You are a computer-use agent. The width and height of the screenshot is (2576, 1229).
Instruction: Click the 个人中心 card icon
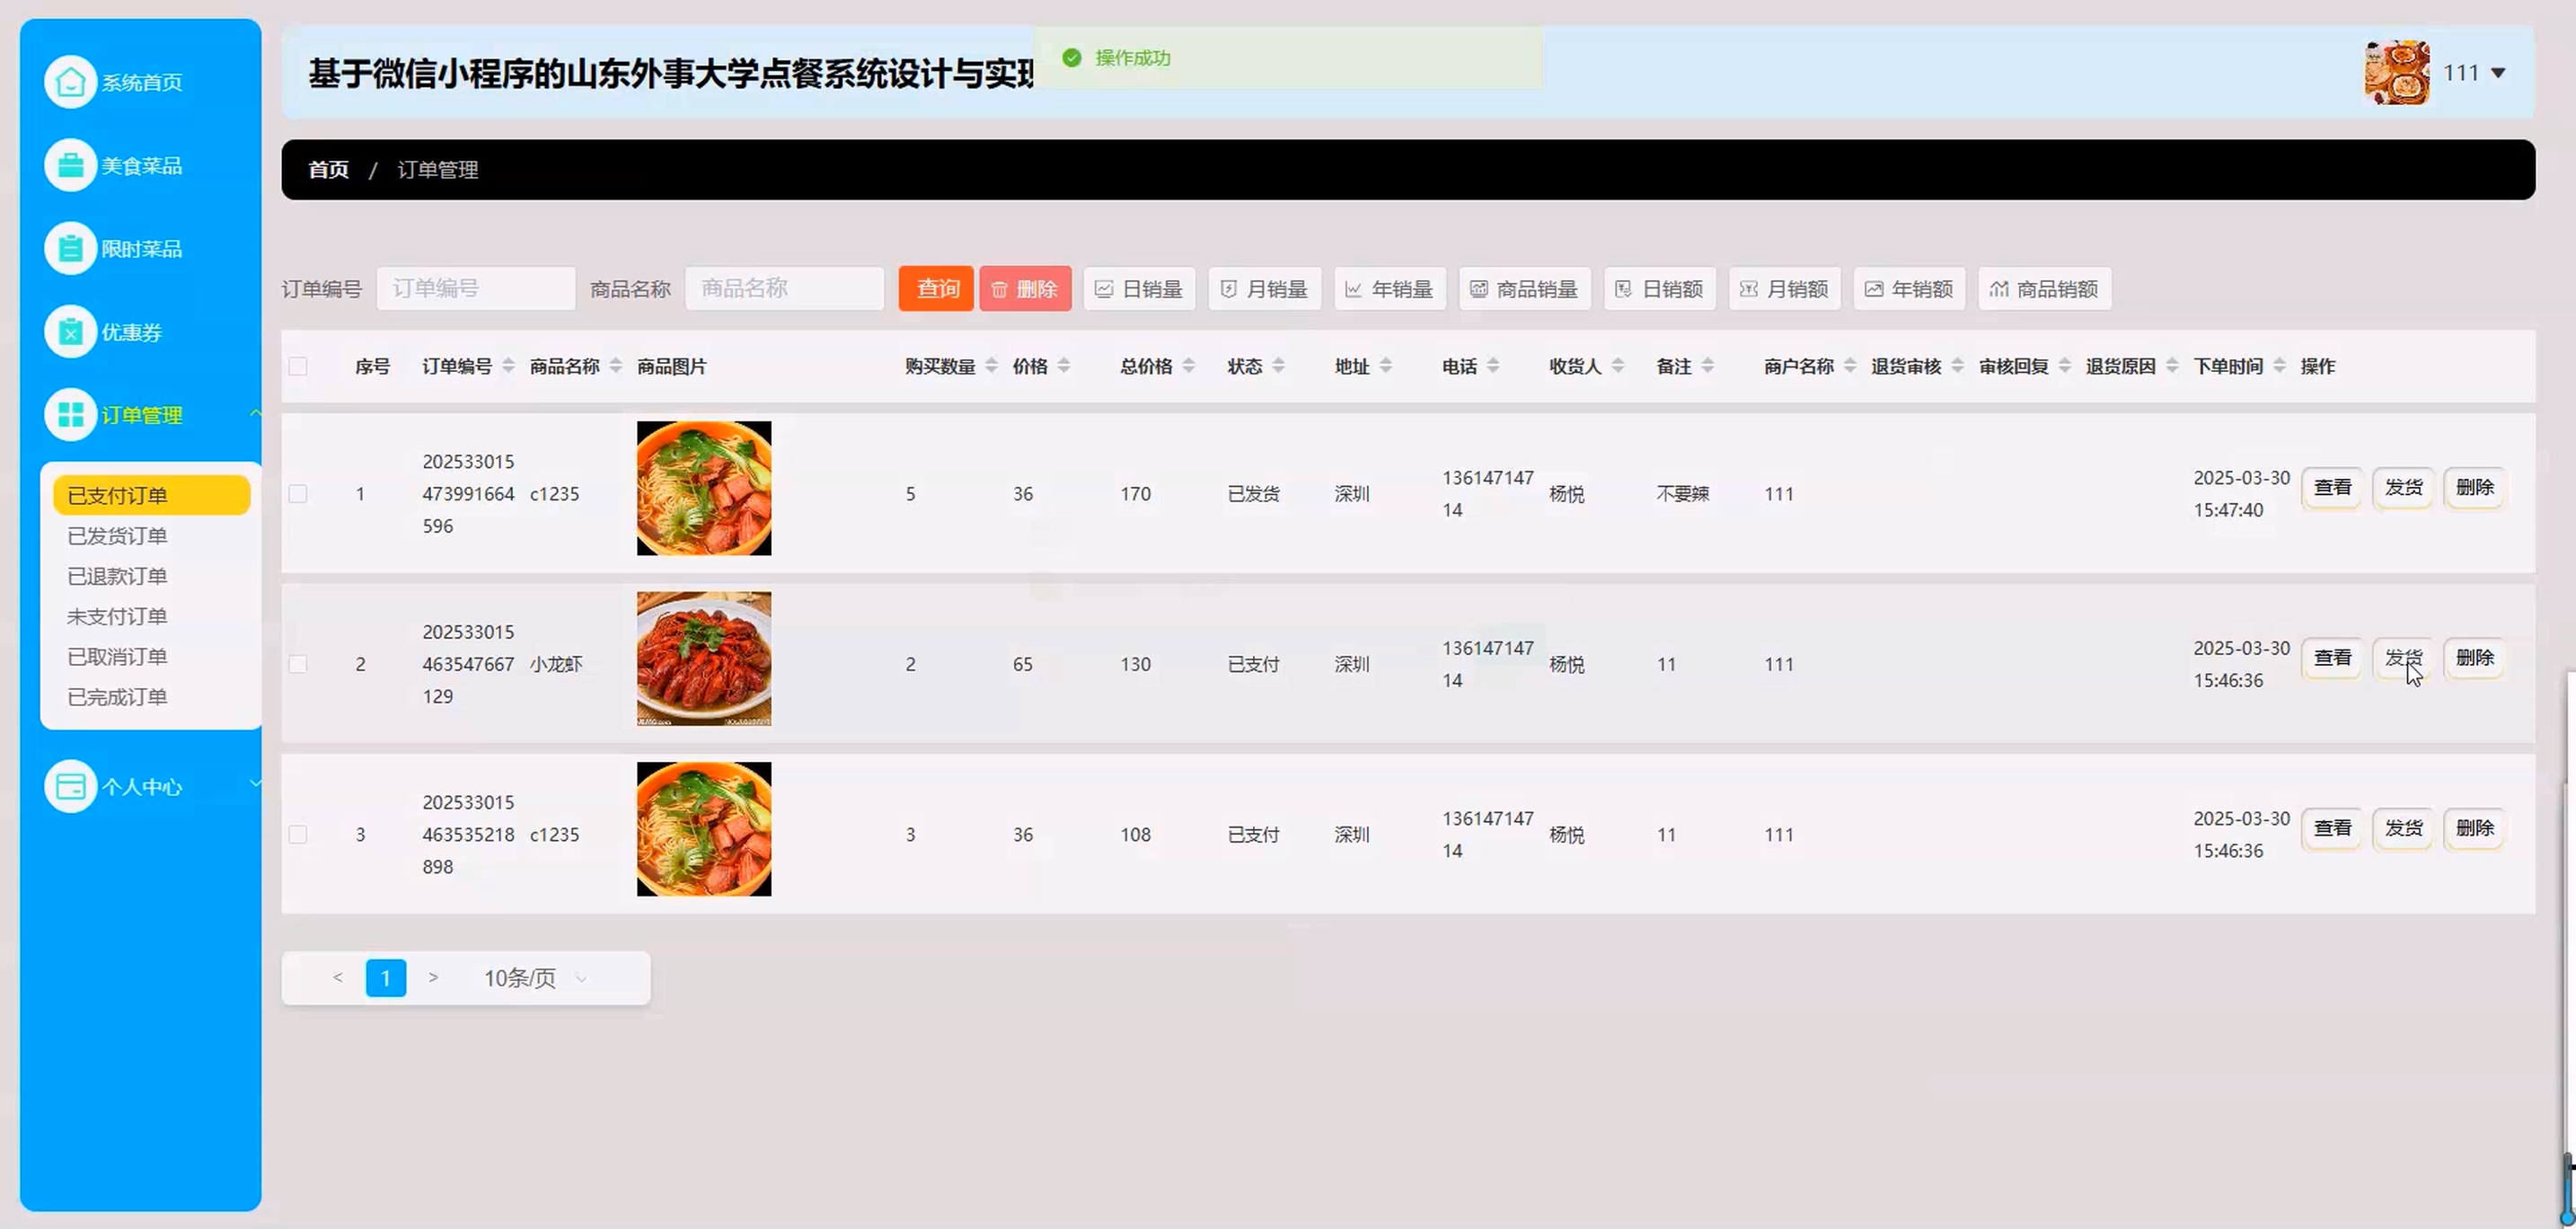(70, 786)
